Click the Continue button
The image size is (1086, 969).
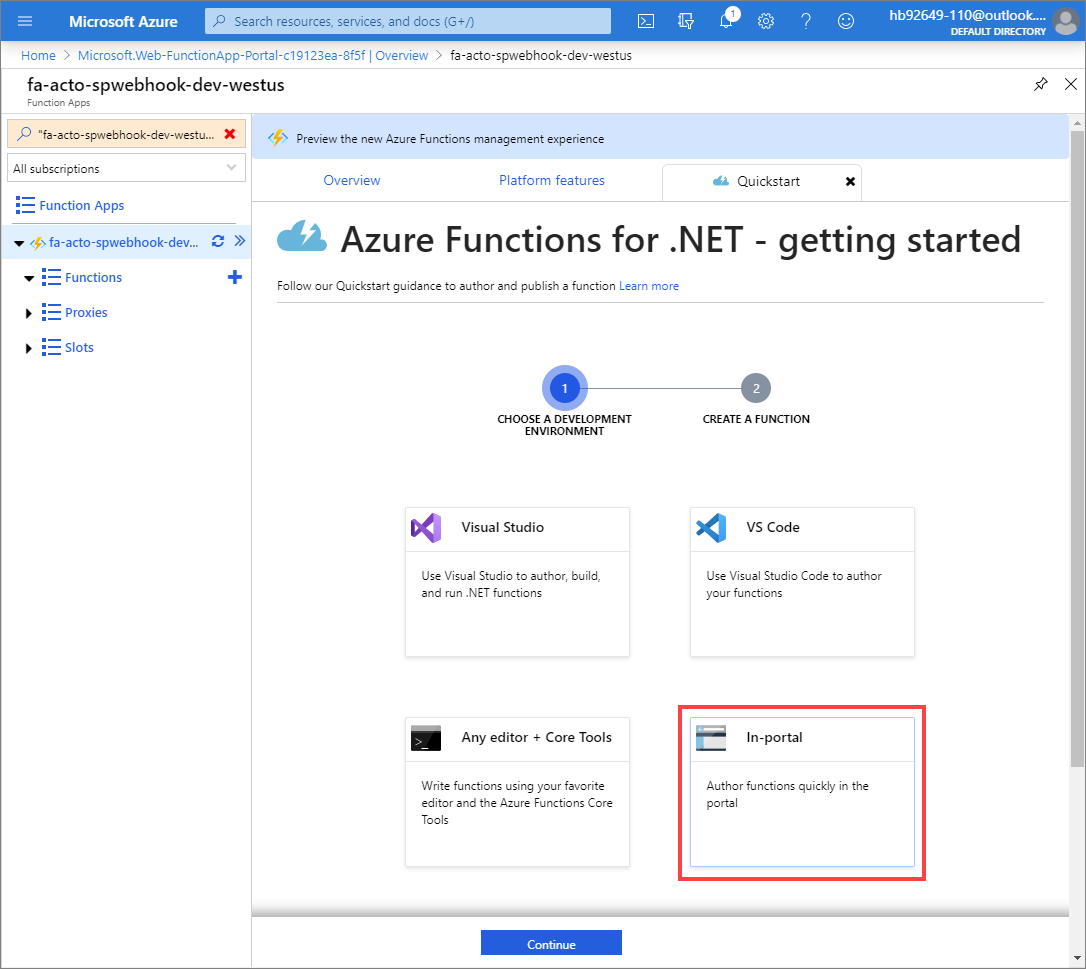pyautogui.click(x=551, y=943)
